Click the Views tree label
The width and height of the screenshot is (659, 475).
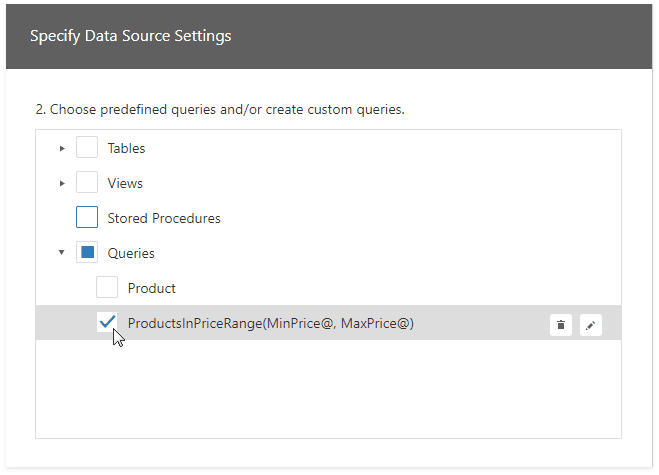[125, 183]
